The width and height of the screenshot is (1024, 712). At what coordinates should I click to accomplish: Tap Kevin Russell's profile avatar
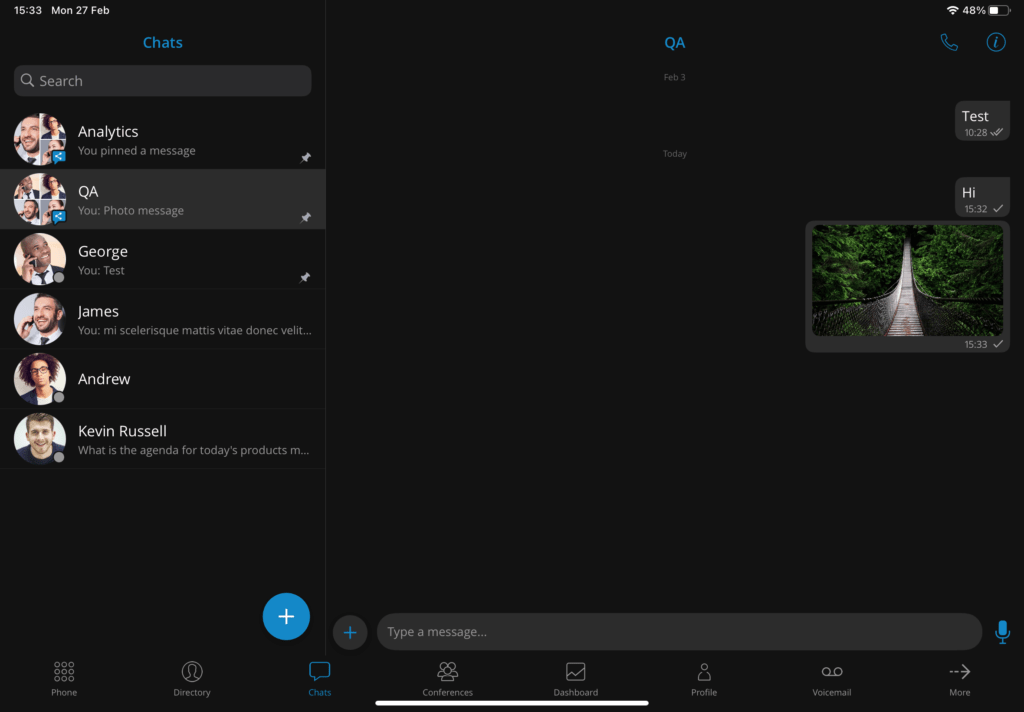tap(40, 439)
